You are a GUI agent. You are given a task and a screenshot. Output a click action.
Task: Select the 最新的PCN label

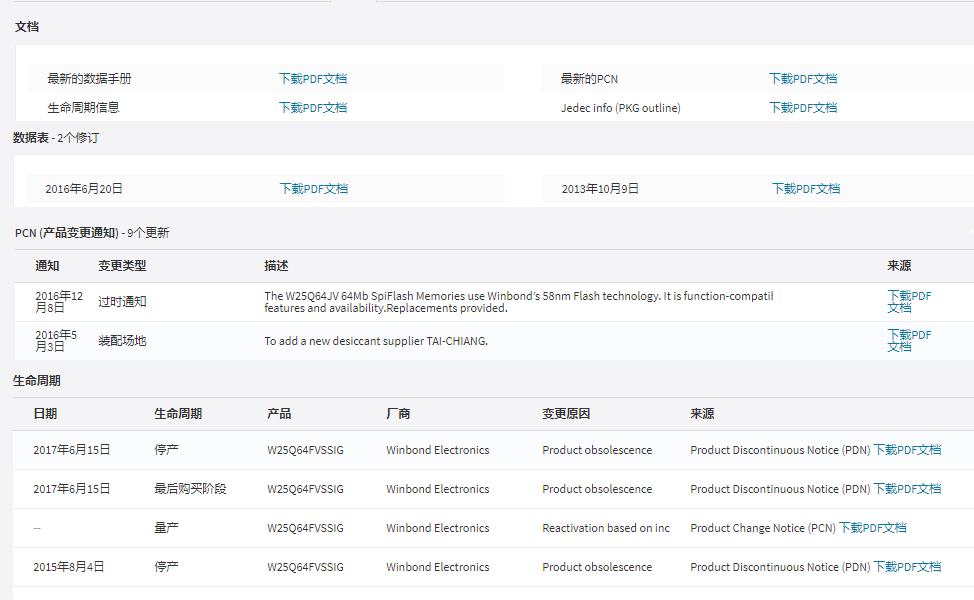[589, 79]
